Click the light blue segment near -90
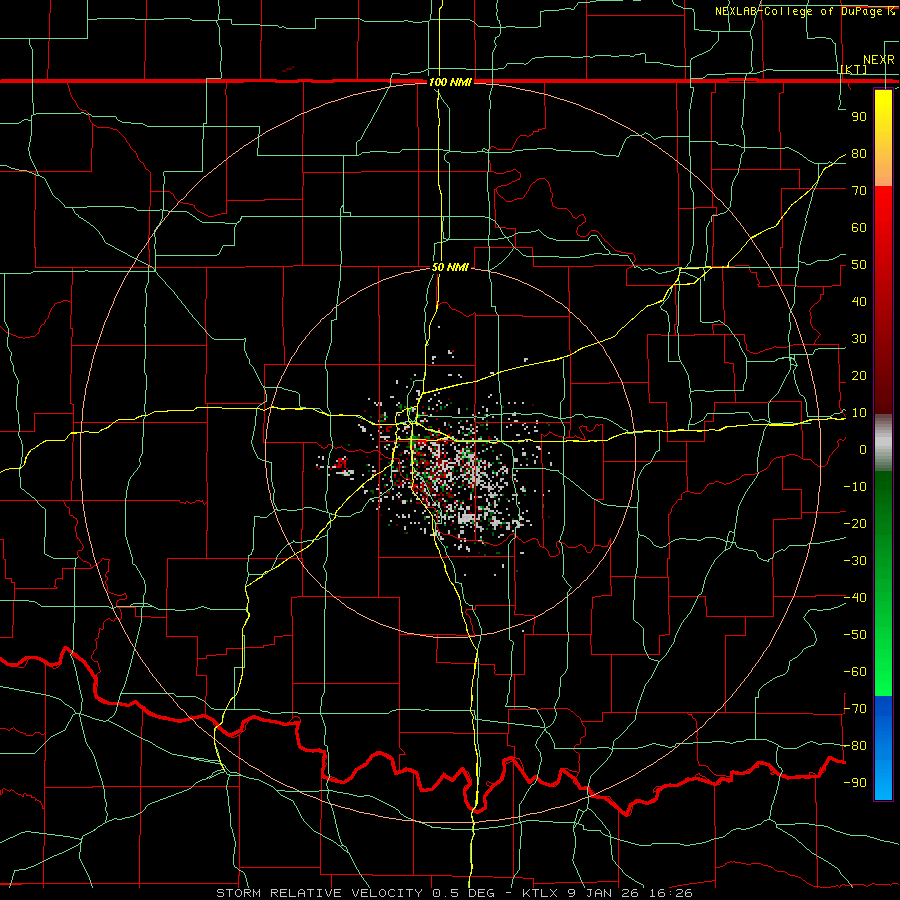This screenshot has width=900, height=900. (883, 781)
